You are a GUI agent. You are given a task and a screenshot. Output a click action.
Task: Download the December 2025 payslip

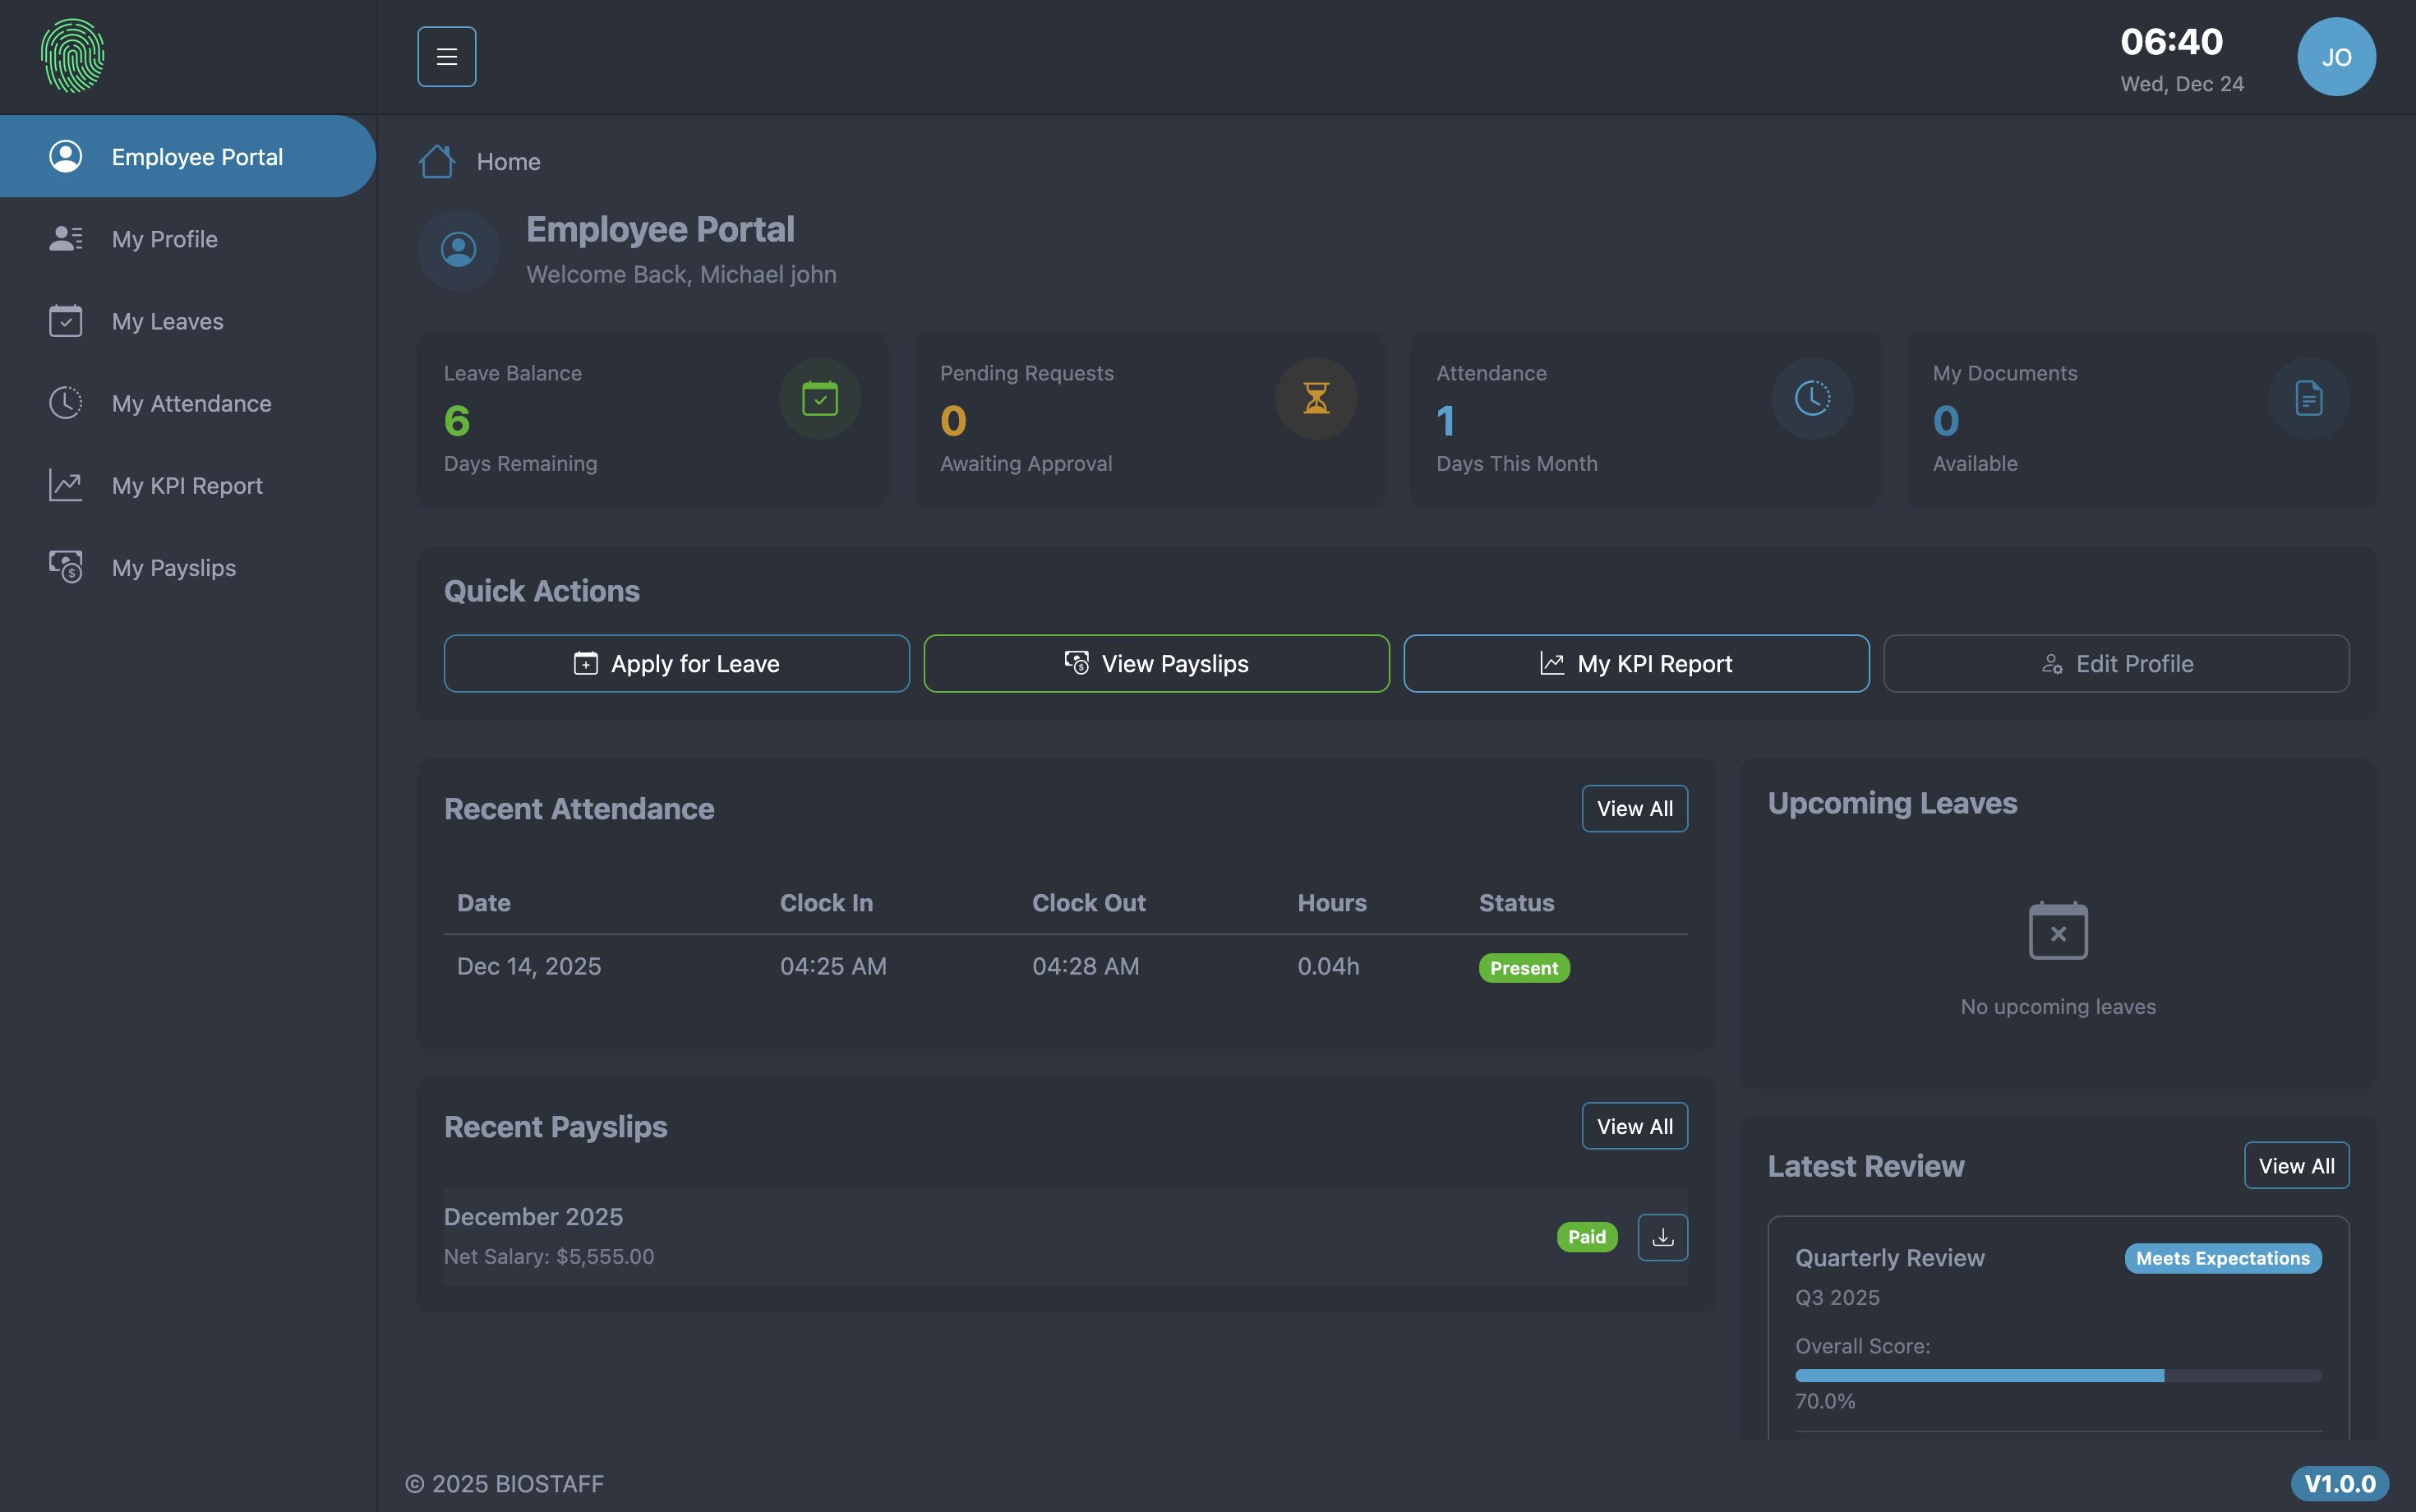tap(1662, 1237)
